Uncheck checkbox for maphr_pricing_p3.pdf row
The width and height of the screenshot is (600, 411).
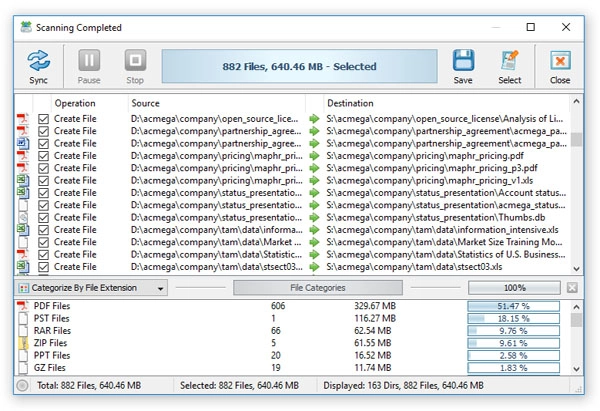tap(44, 168)
